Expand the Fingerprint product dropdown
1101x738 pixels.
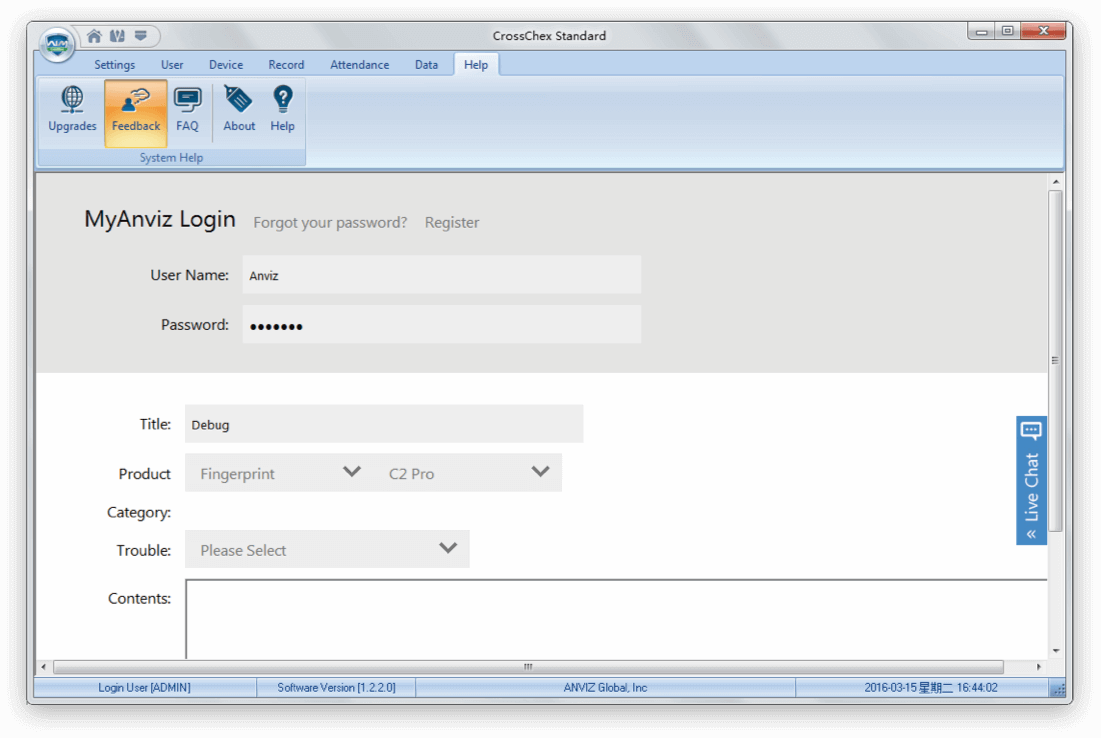[278, 473]
